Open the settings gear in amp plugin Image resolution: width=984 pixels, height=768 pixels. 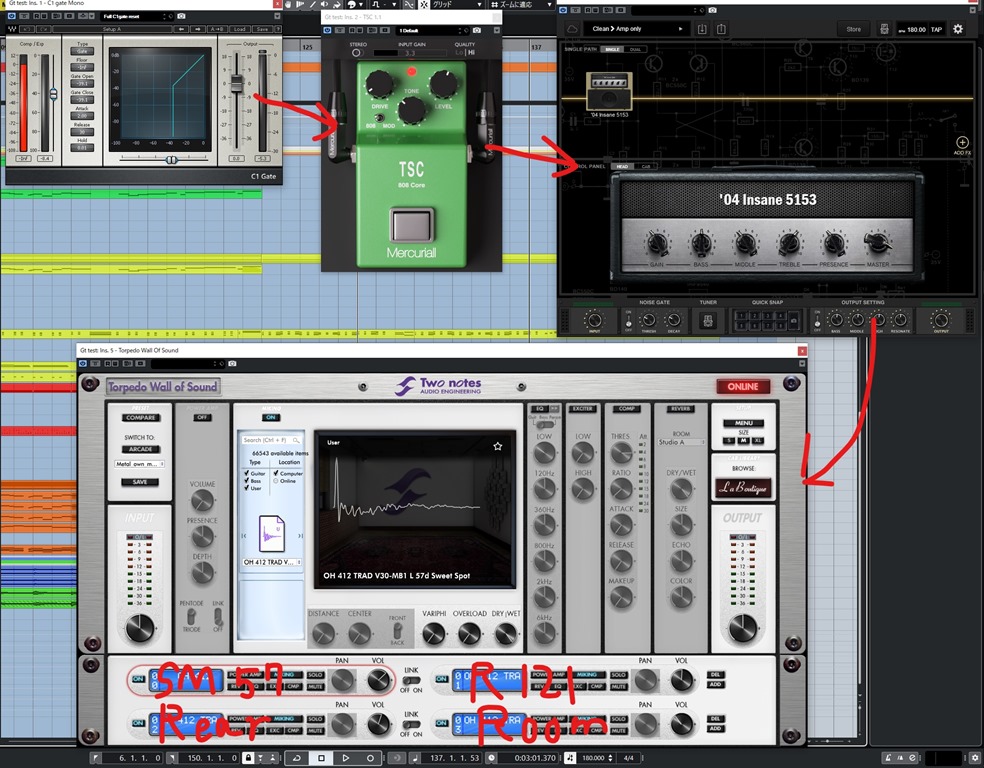point(958,29)
